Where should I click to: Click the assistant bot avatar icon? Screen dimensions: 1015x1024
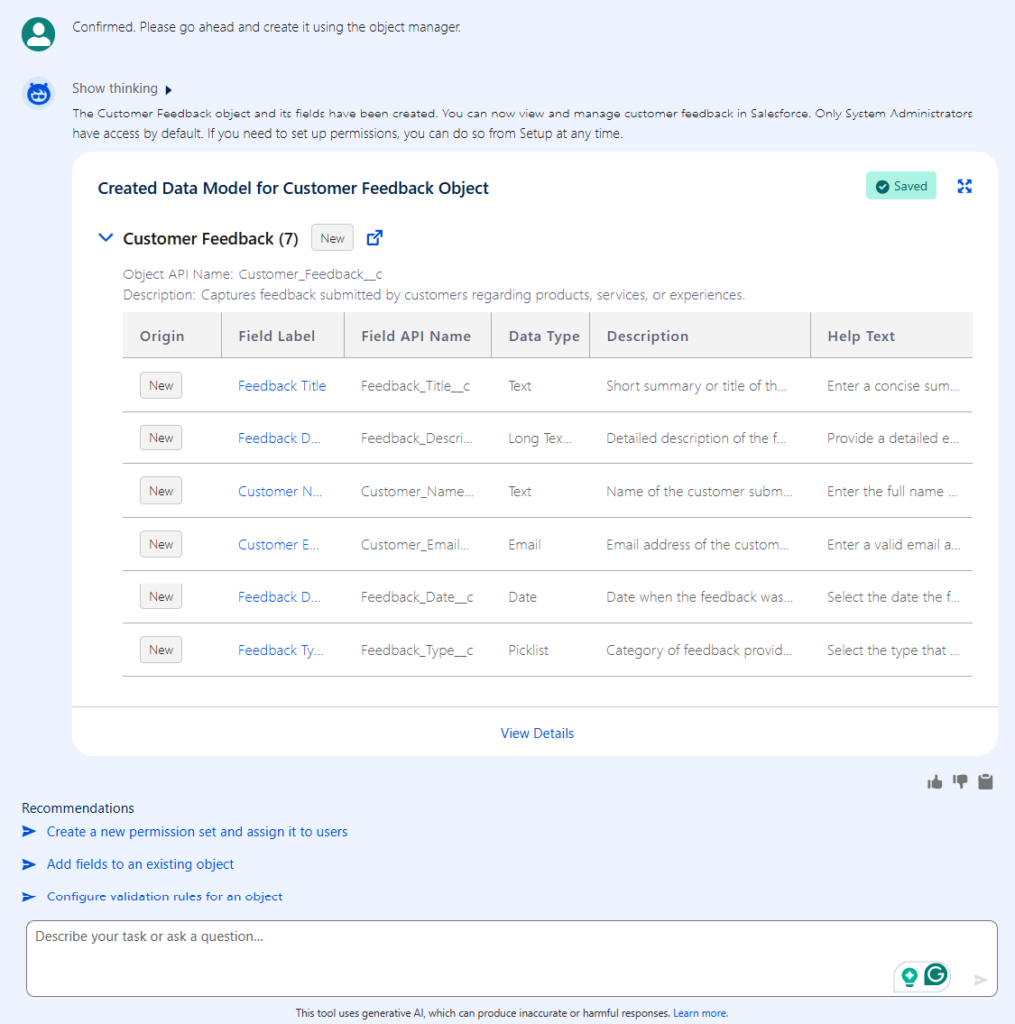pyautogui.click(x=38, y=93)
